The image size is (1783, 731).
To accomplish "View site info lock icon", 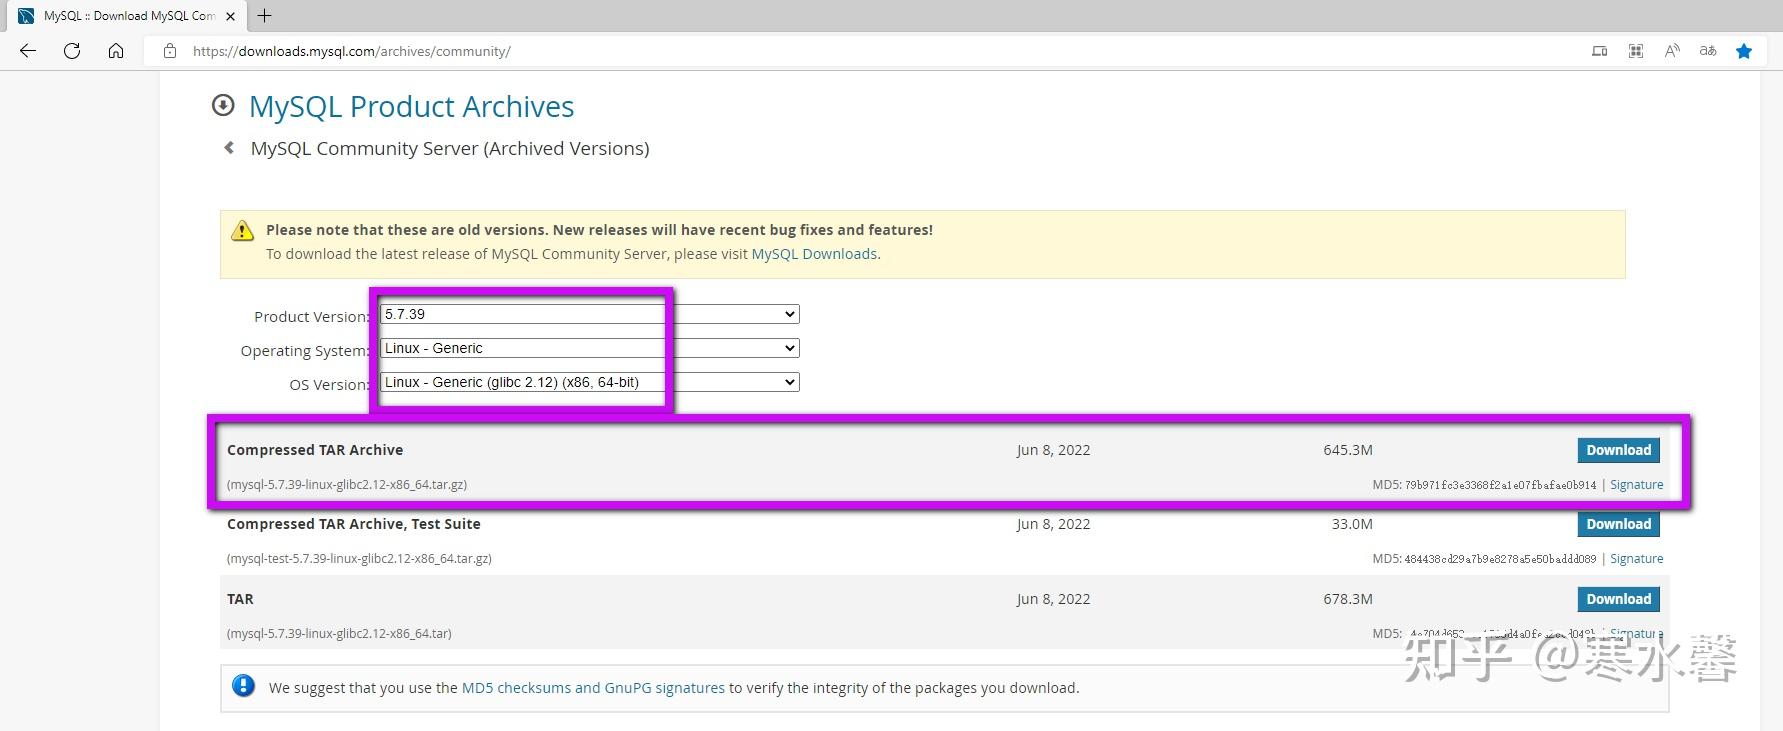I will (x=170, y=51).
